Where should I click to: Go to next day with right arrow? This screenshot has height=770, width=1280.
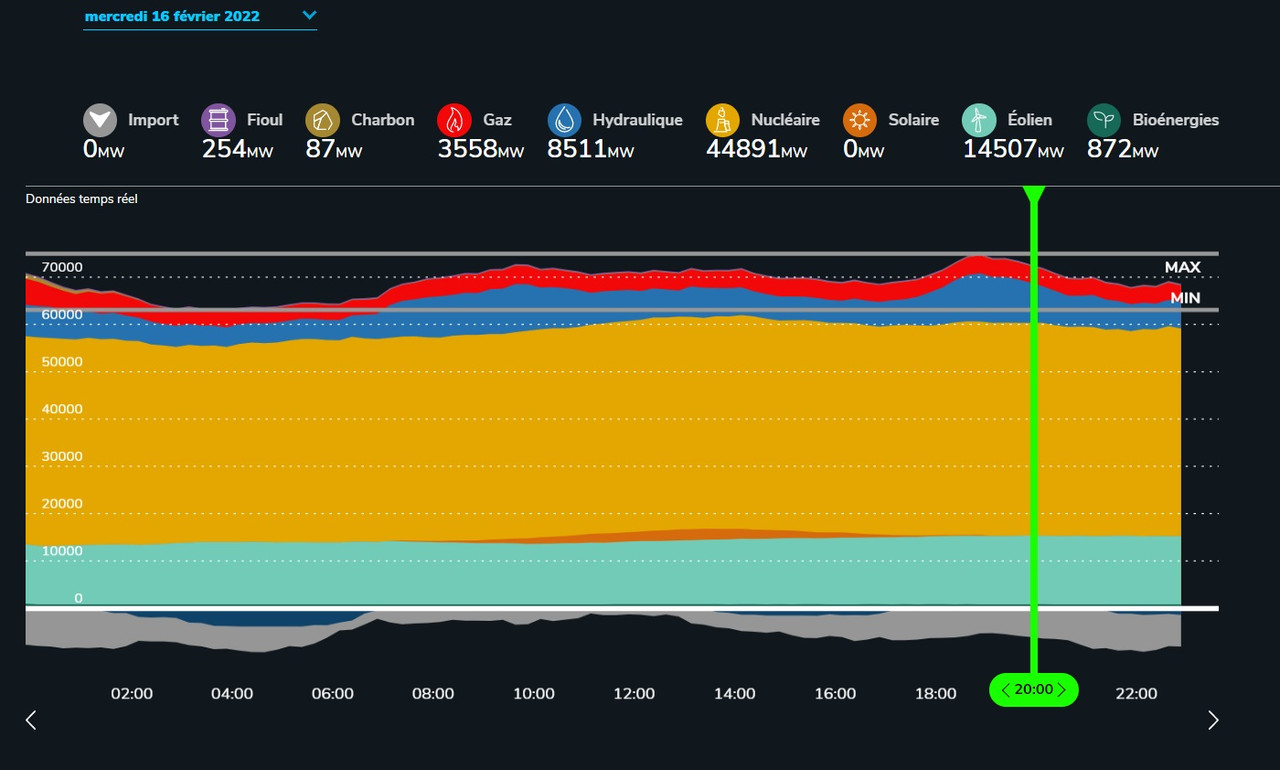click(1213, 720)
